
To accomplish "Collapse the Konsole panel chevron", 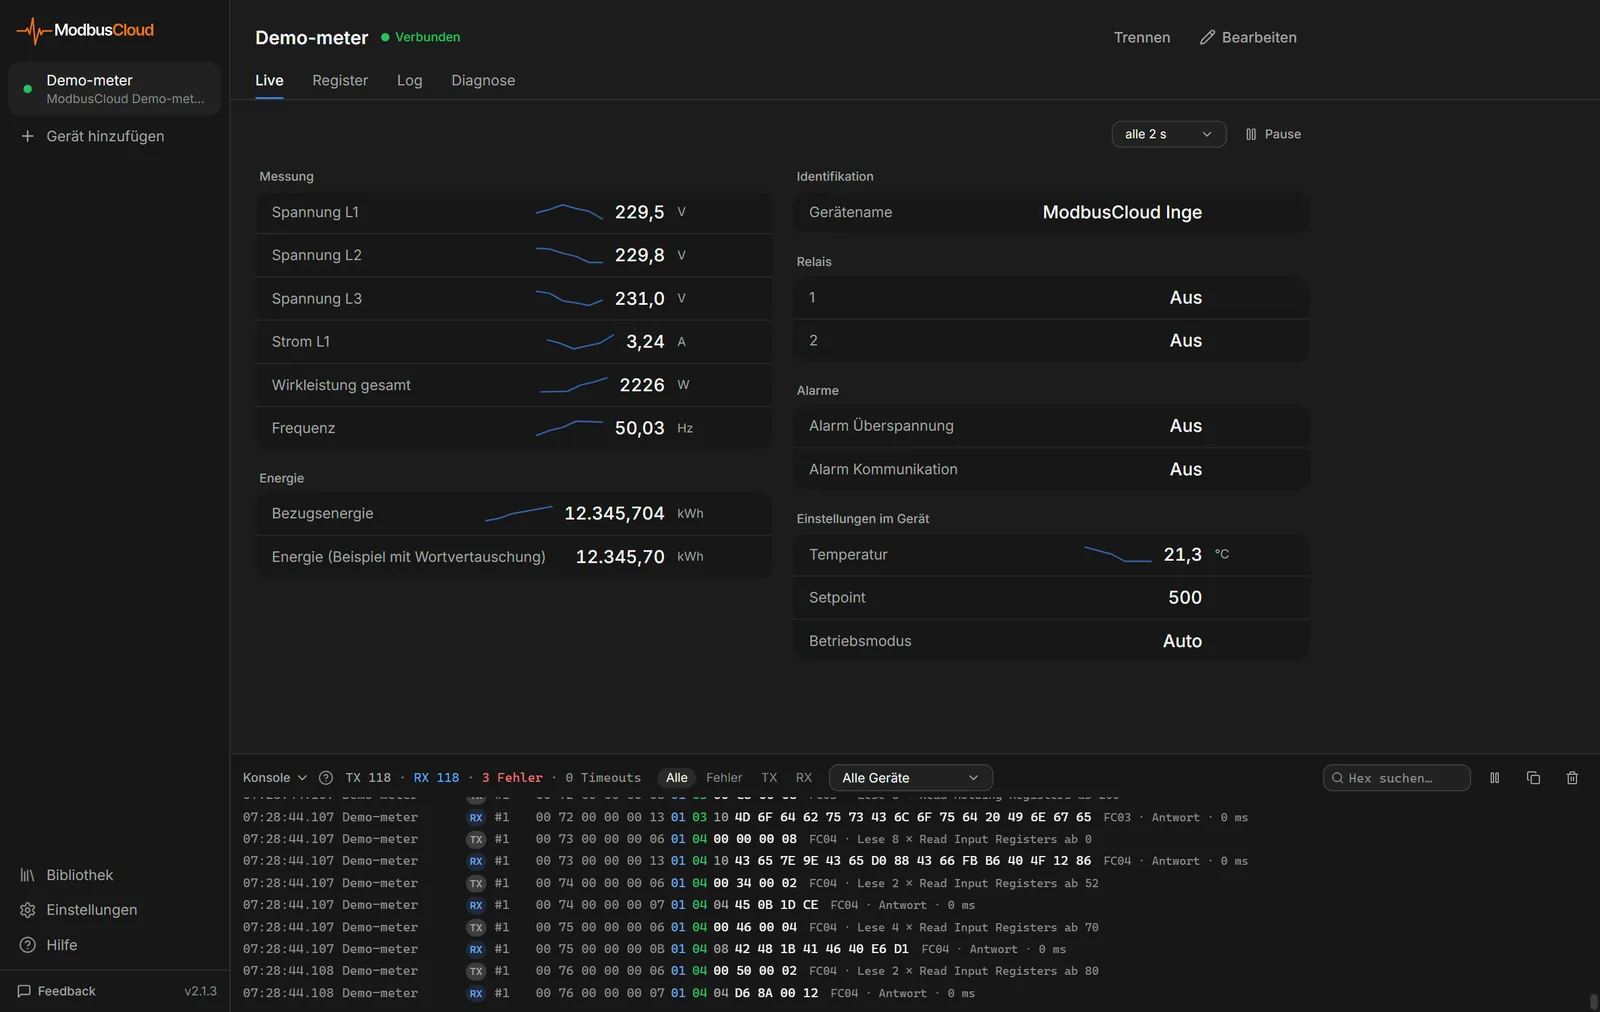I will 302,778.
